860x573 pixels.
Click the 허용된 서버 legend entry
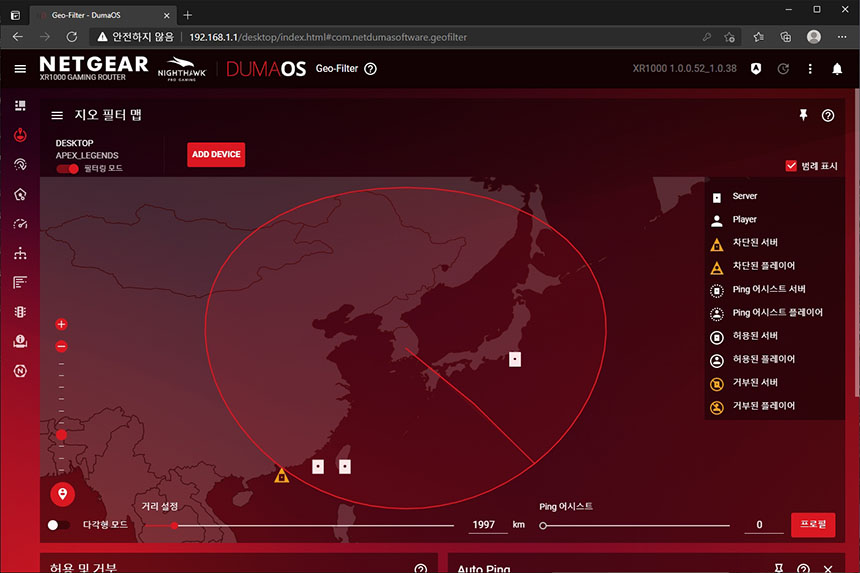coord(744,336)
